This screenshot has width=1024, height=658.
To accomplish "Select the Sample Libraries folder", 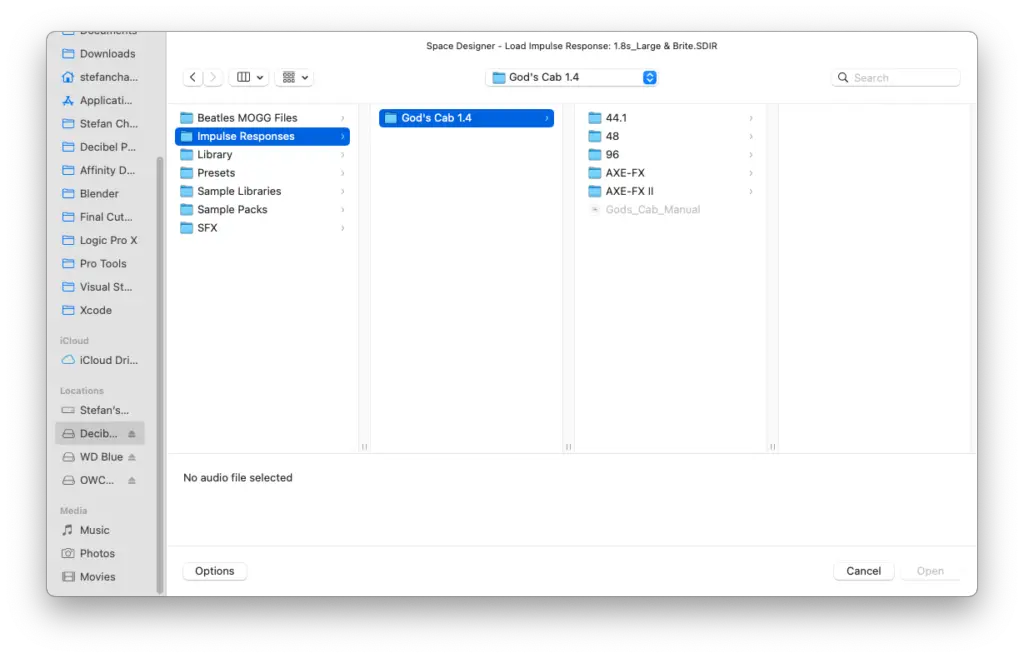I will [x=263, y=191].
